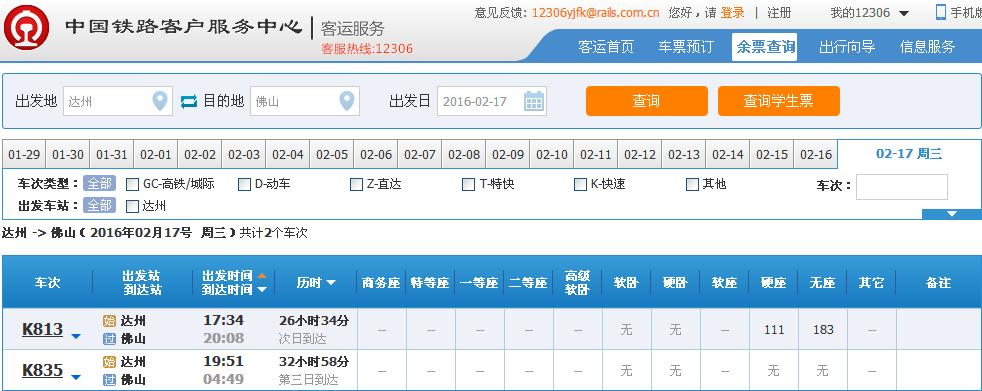Click the 硬卧 column header
The width and height of the screenshot is (982, 391).
(x=675, y=283)
